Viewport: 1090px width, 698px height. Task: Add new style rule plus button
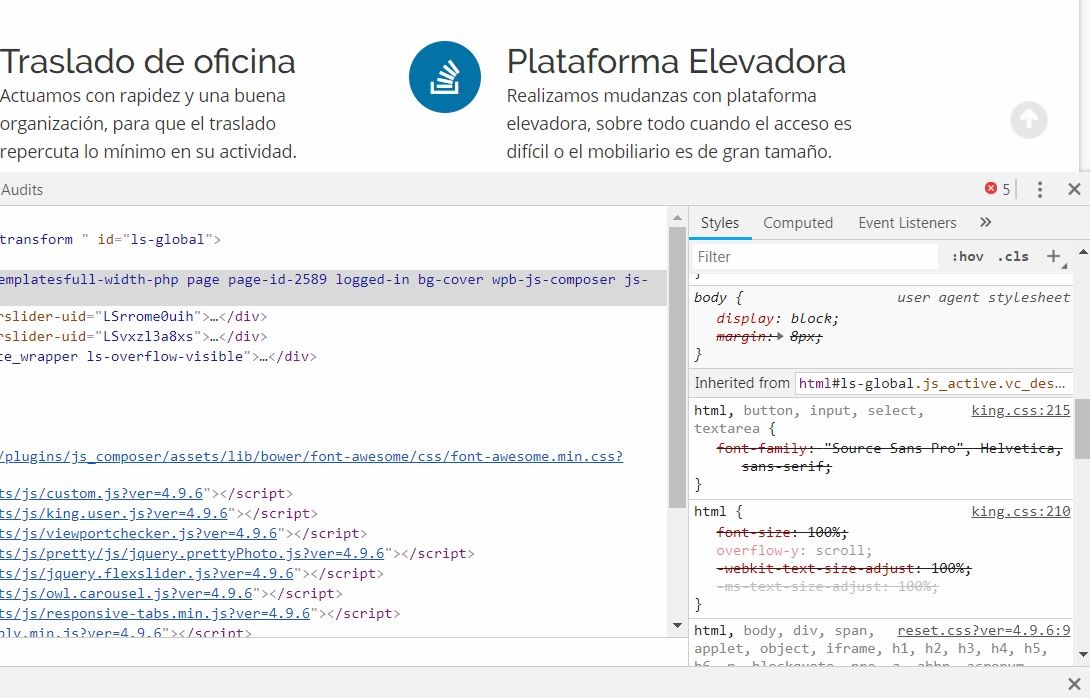click(x=1054, y=257)
